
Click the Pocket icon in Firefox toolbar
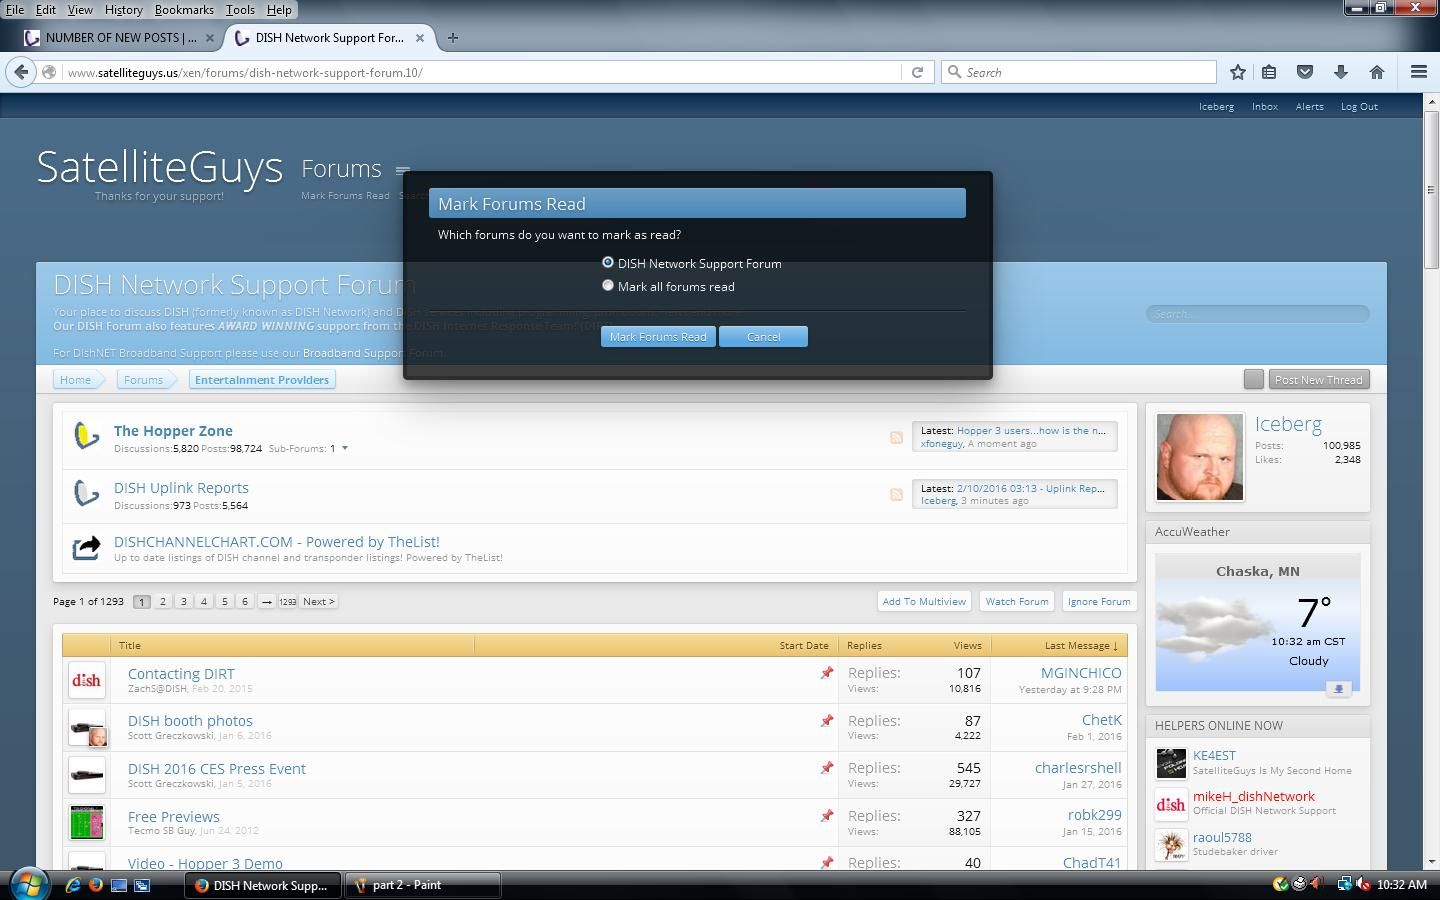tap(1305, 72)
